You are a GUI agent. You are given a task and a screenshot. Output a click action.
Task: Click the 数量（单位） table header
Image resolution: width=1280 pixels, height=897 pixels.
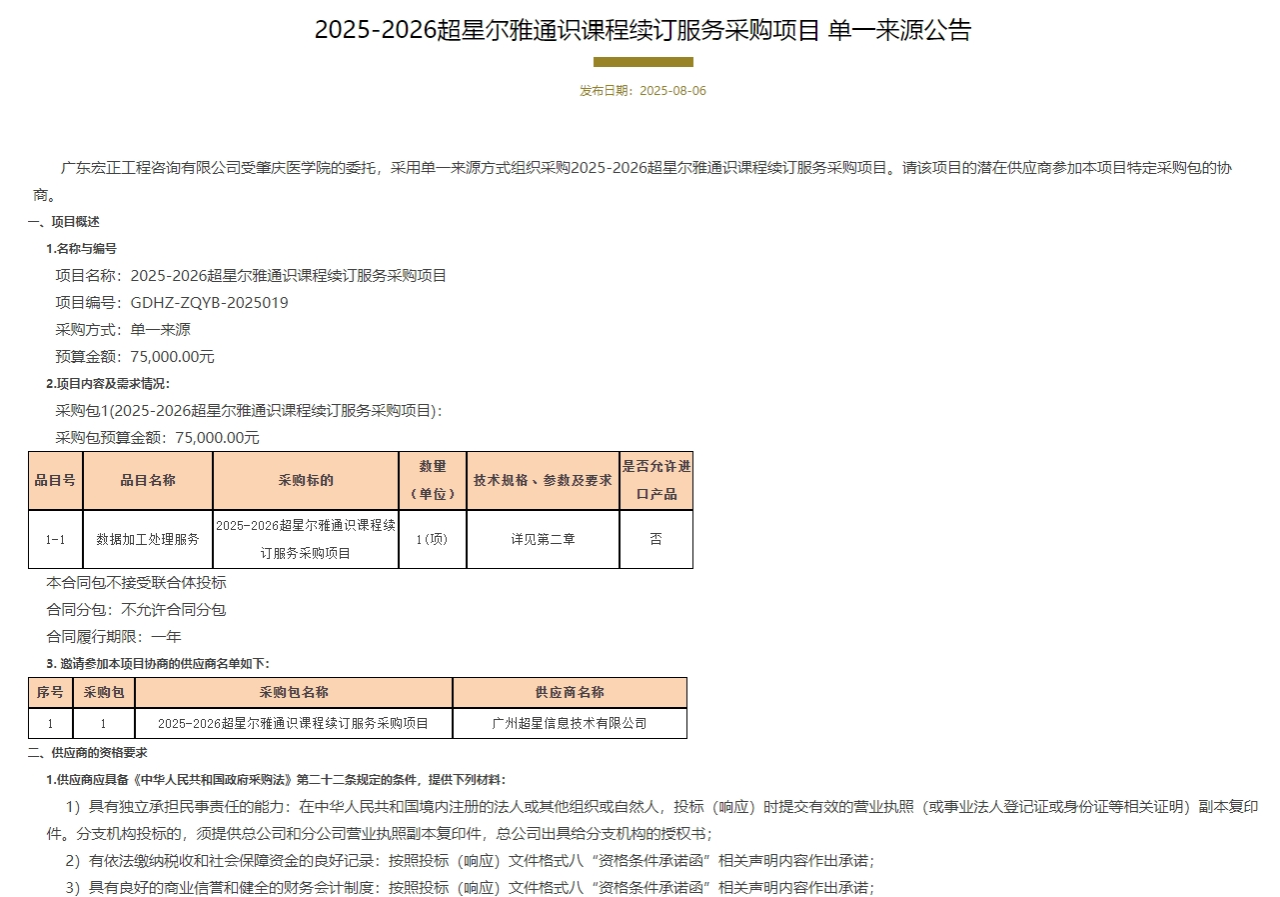433,480
